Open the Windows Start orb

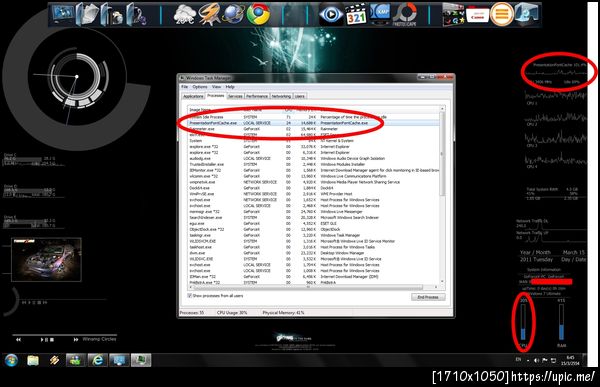pyautogui.click(x=11, y=360)
